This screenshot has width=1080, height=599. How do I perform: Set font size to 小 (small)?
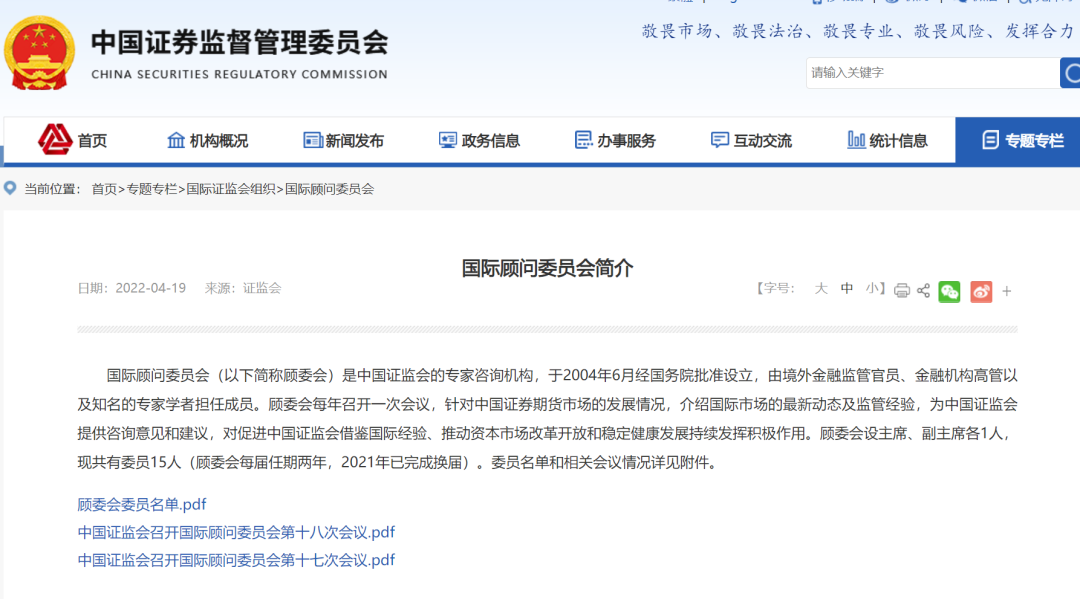872,288
